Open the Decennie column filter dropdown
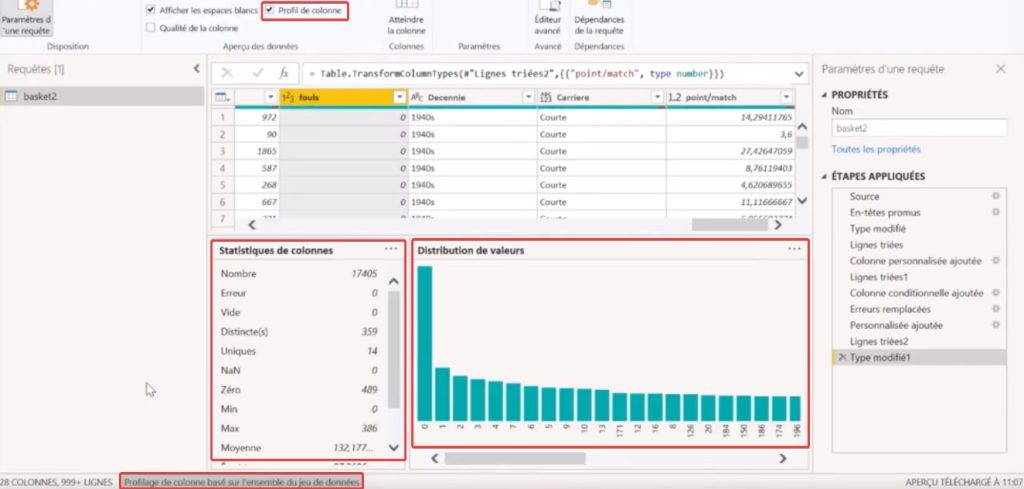 528,97
